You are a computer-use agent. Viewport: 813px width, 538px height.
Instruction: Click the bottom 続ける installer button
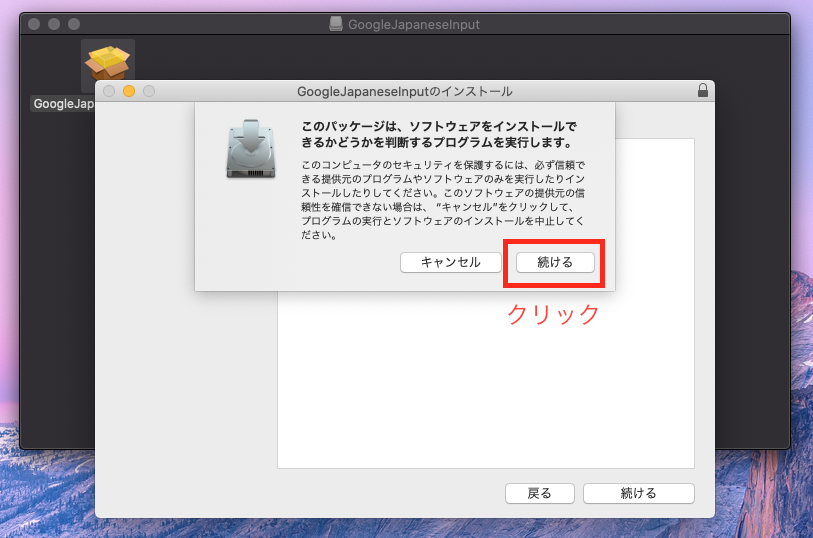tap(638, 493)
